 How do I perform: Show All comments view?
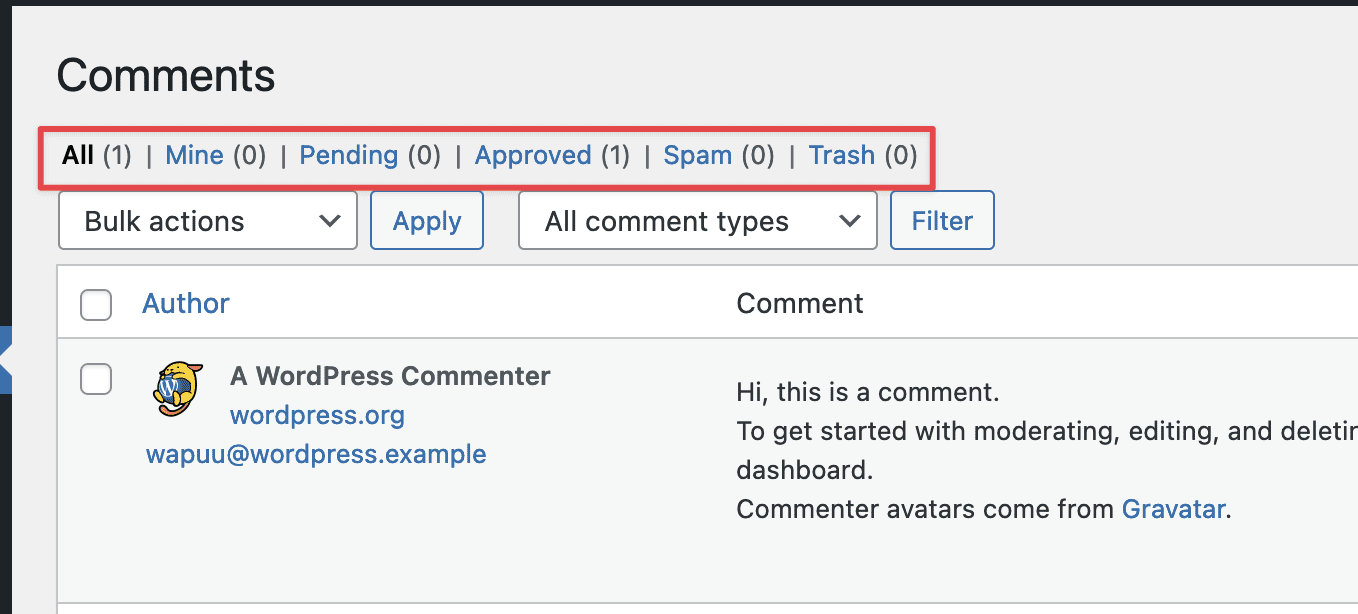click(x=78, y=156)
